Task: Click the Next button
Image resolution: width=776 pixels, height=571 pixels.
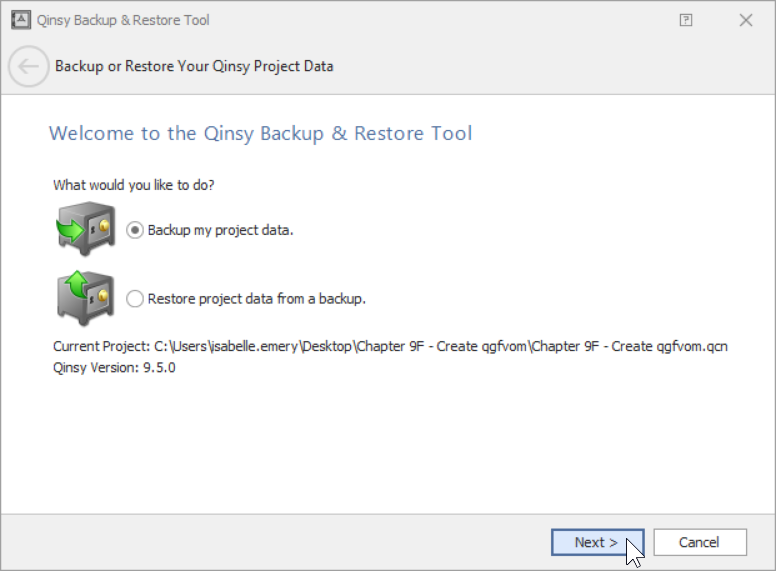Action: coord(597,542)
